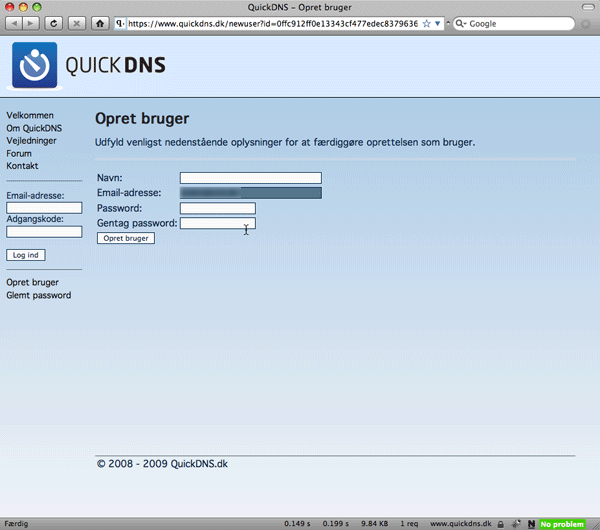Viewport: 600px width, 530px height.
Task: Reload the page with the refresh icon
Action: pos(54,24)
